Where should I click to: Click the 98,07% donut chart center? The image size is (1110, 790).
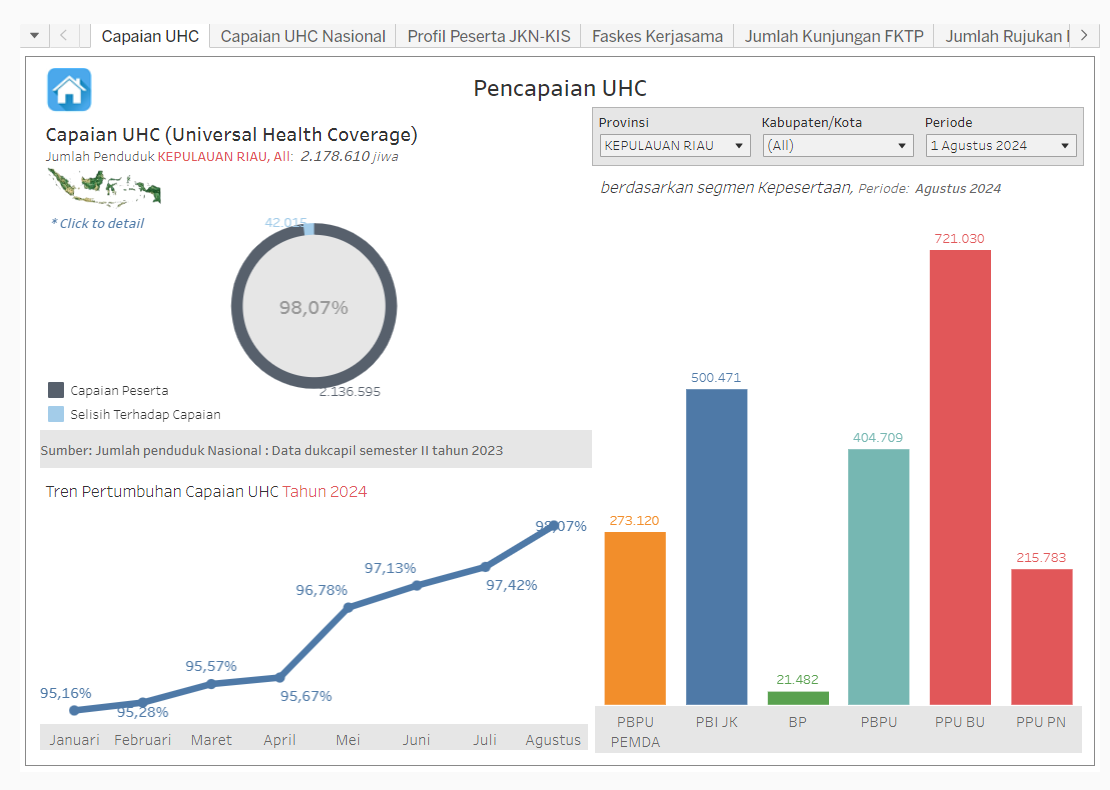(x=314, y=308)
